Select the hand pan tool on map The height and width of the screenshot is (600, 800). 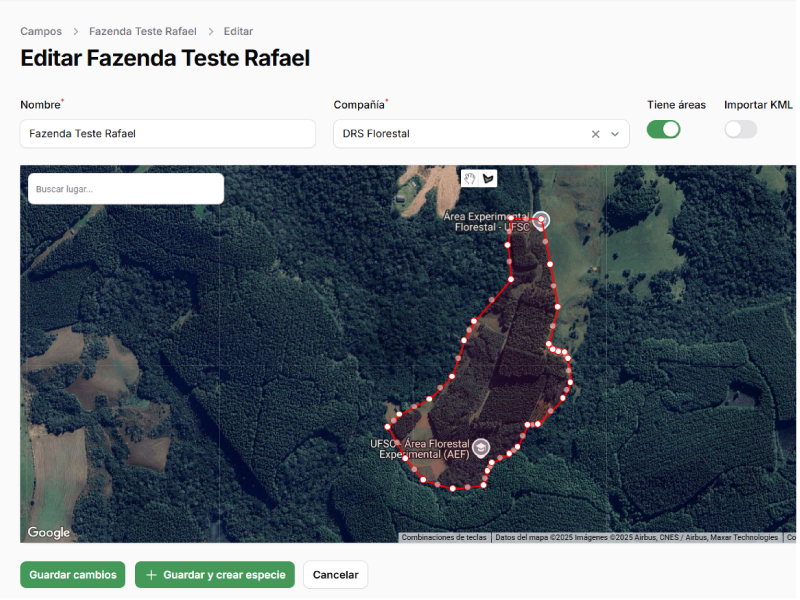click(x=469, y=178)
